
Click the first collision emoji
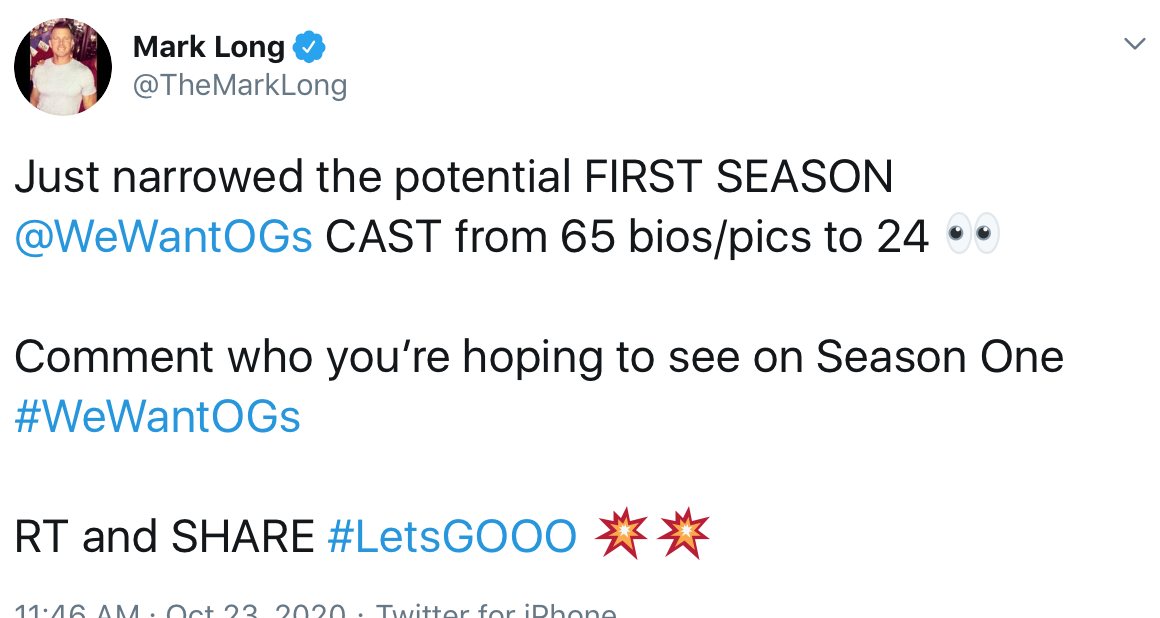(x=622, y=533)
